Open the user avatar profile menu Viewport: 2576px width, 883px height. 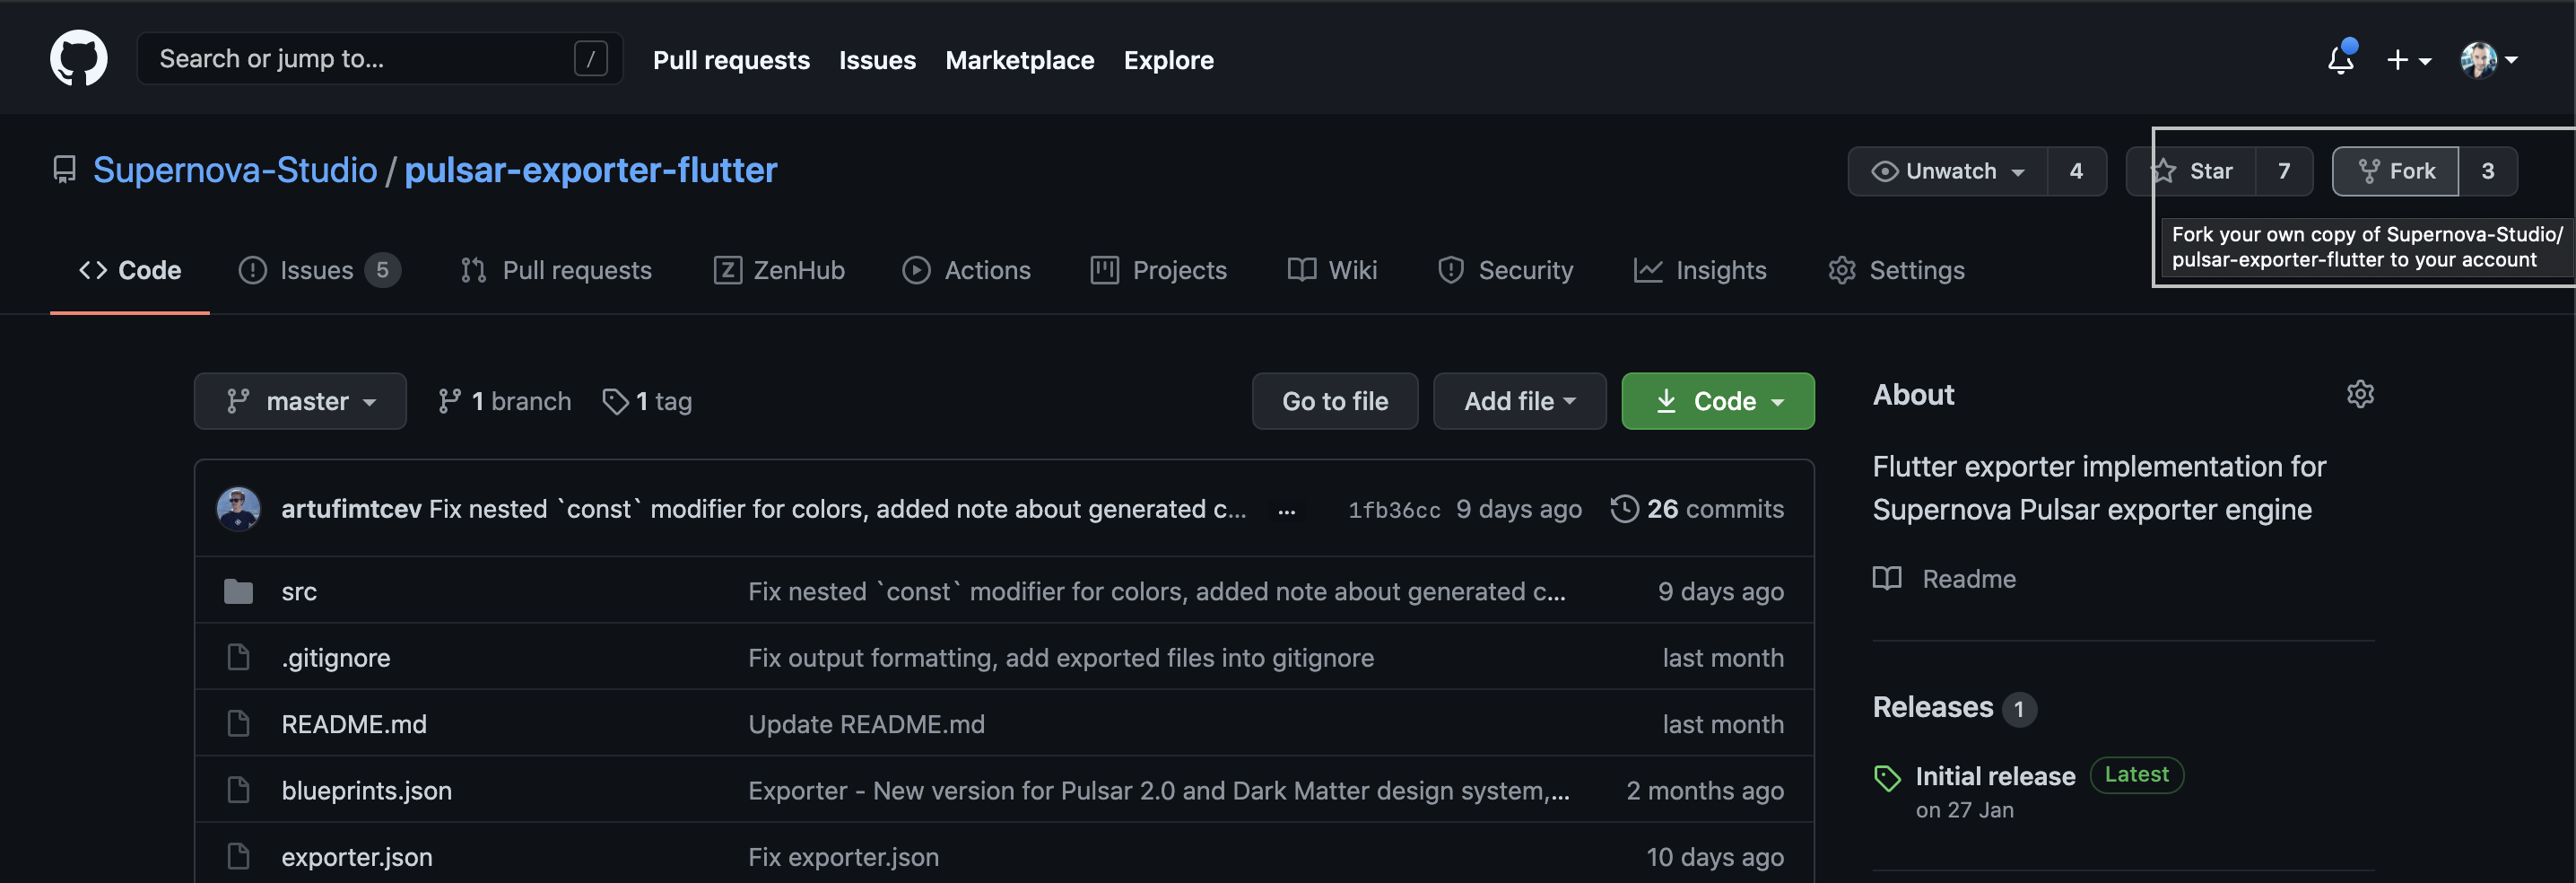click(2488, 60)
